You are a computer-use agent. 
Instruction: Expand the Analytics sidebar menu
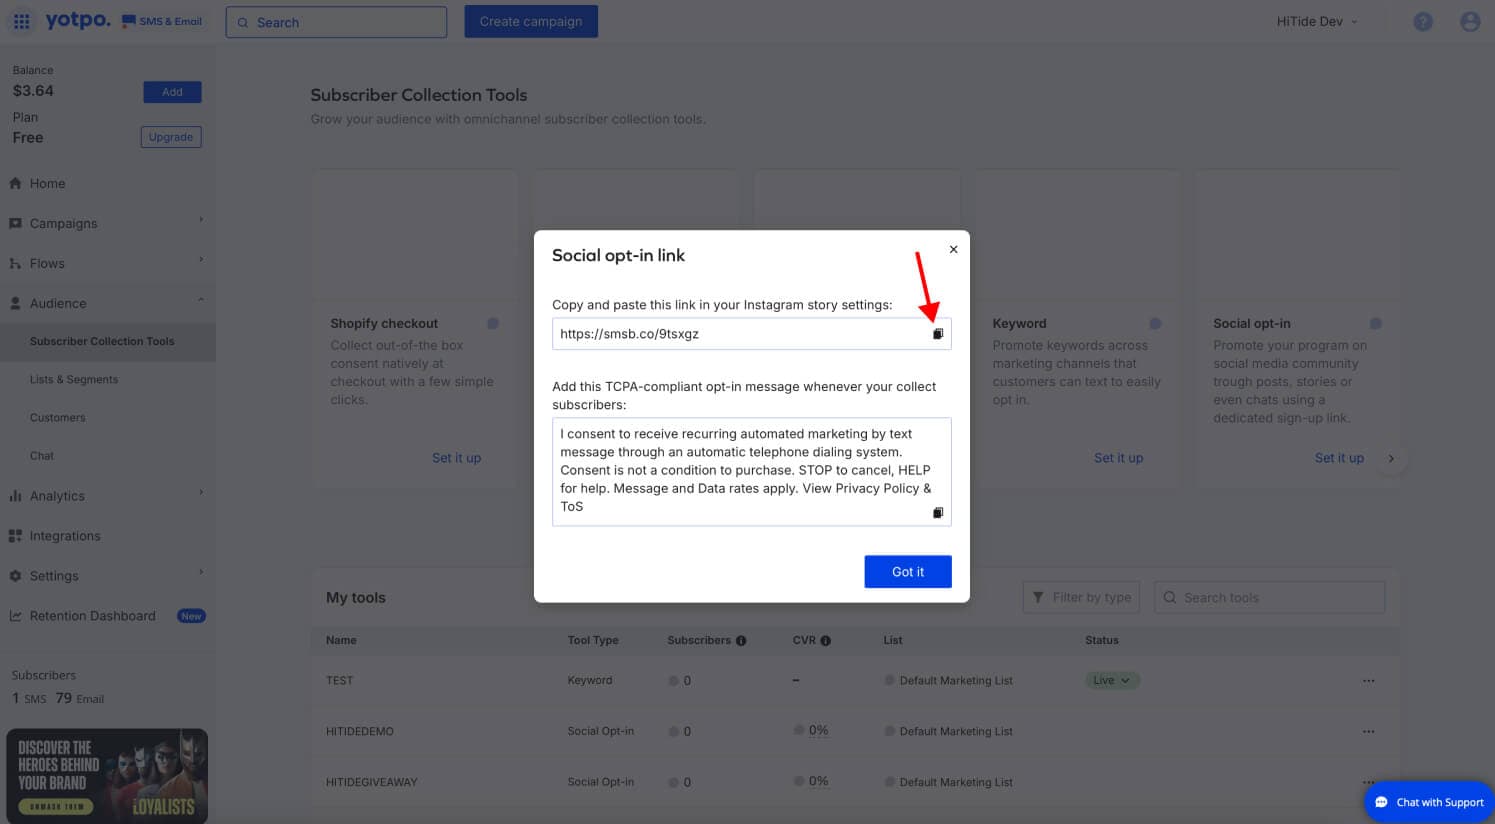click(x=107, y=496)
